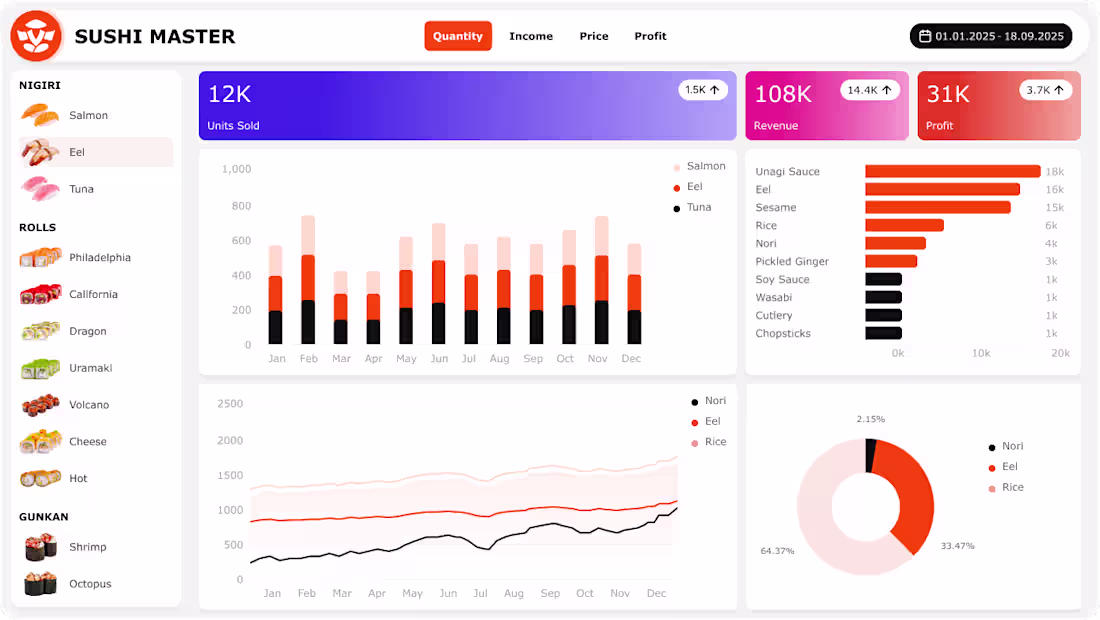Switch to the Profit tab
The height and width of the screenshot is (620, 1100).
tap(650, 36)
